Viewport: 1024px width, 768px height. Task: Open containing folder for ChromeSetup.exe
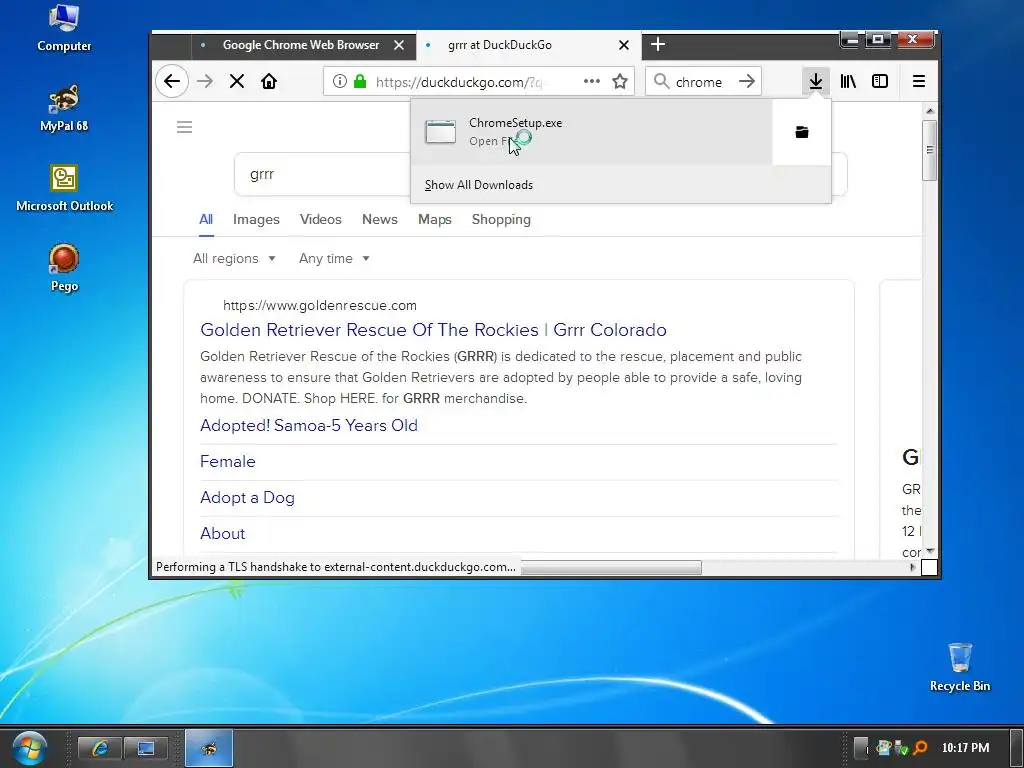802,133
